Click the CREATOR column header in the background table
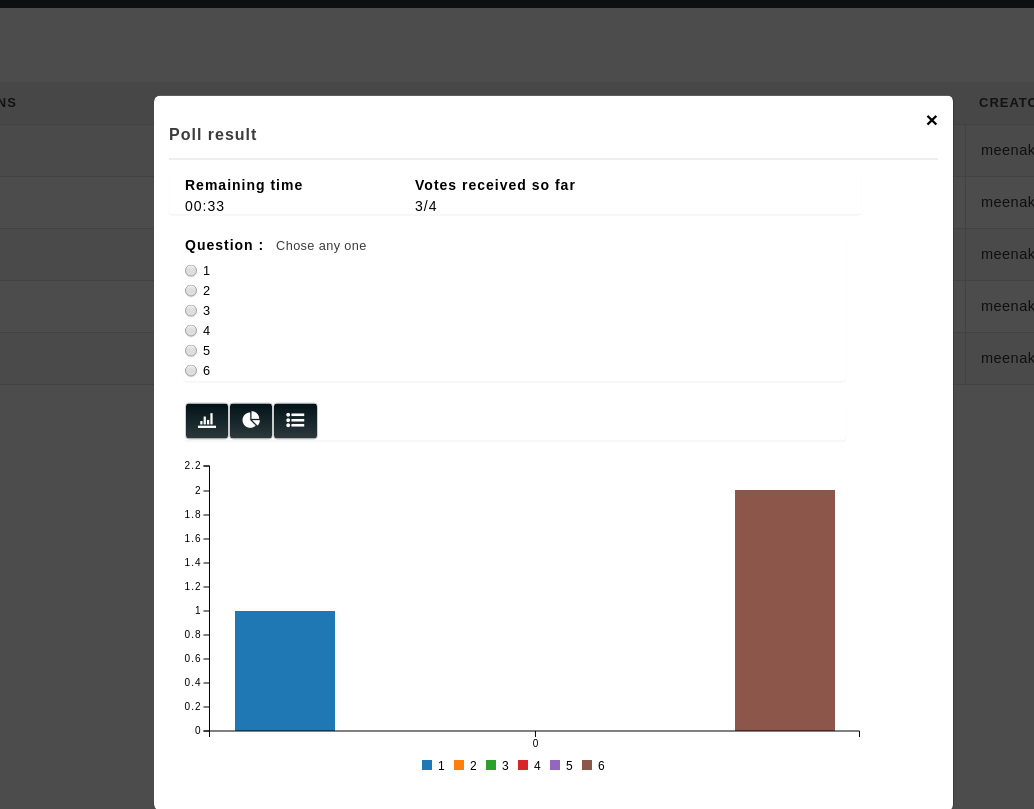1034x809 pixels. 1006,103
